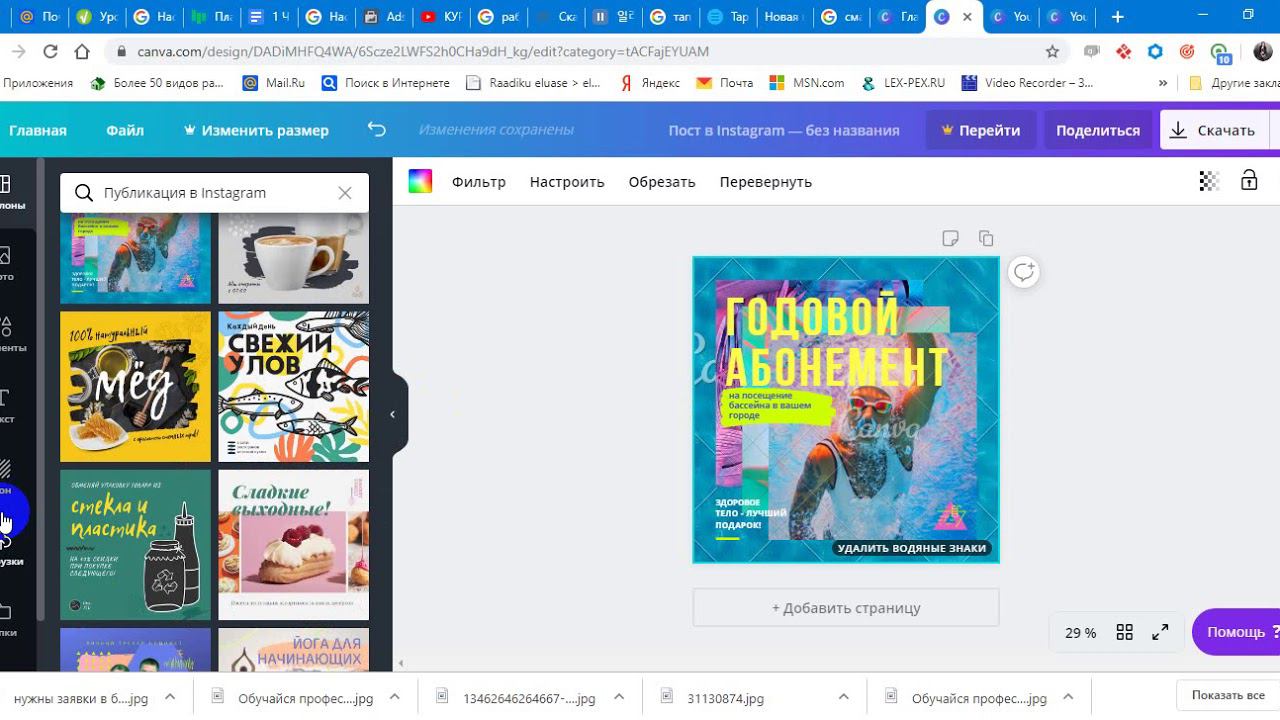Click the undo arrow icon
The height and width of the screenshot is (720, 1280).
(376, 130)
